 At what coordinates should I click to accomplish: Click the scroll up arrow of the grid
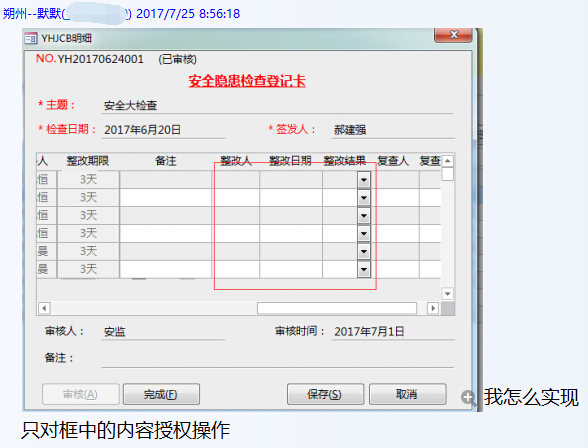point(448,161)
